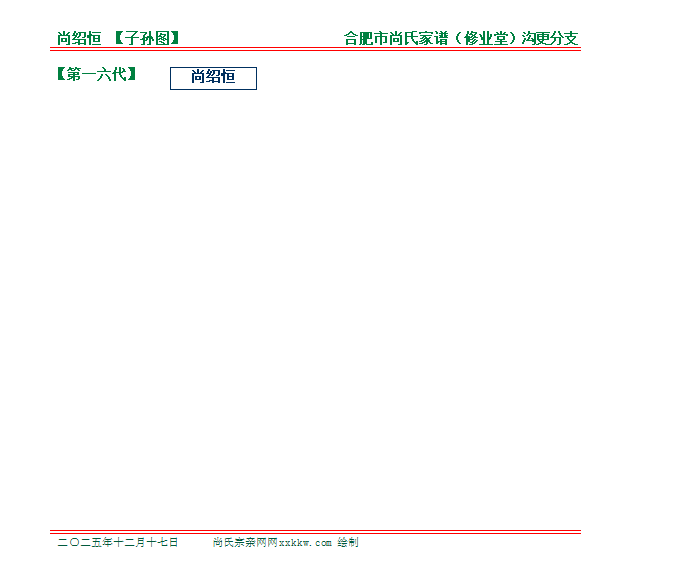The height and width of the screenshot is (580, 680).
Task: Click the border of the 尚绍恒 box
Action: (x=171, y=78)
